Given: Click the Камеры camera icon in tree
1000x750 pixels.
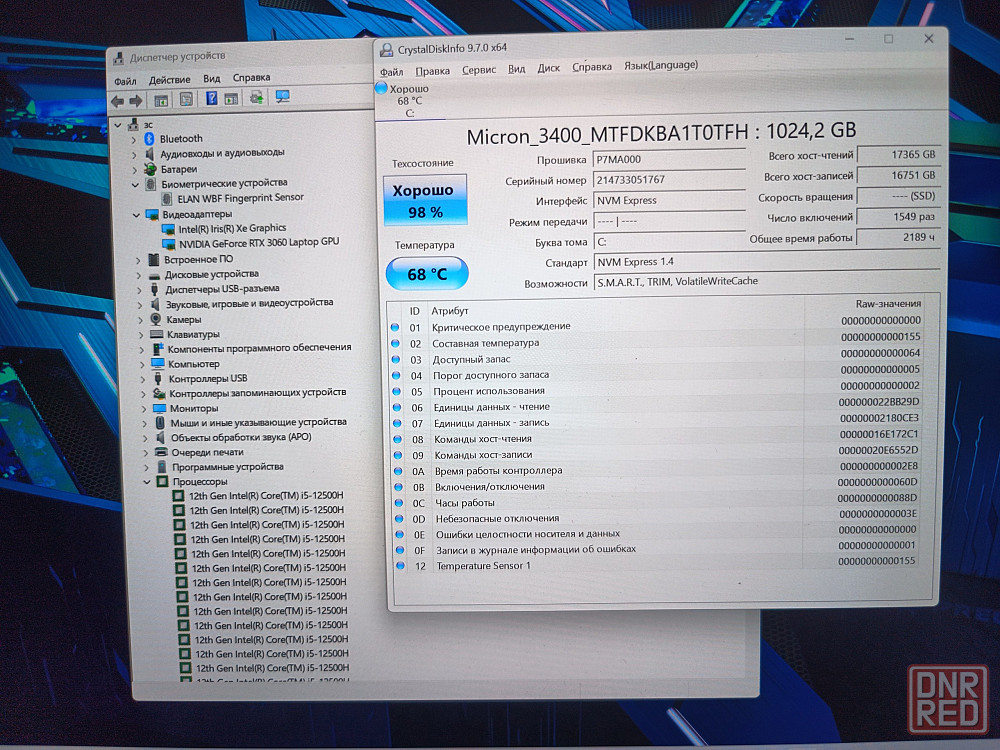Looking at the screenshot, I should [x=156, y=319].
